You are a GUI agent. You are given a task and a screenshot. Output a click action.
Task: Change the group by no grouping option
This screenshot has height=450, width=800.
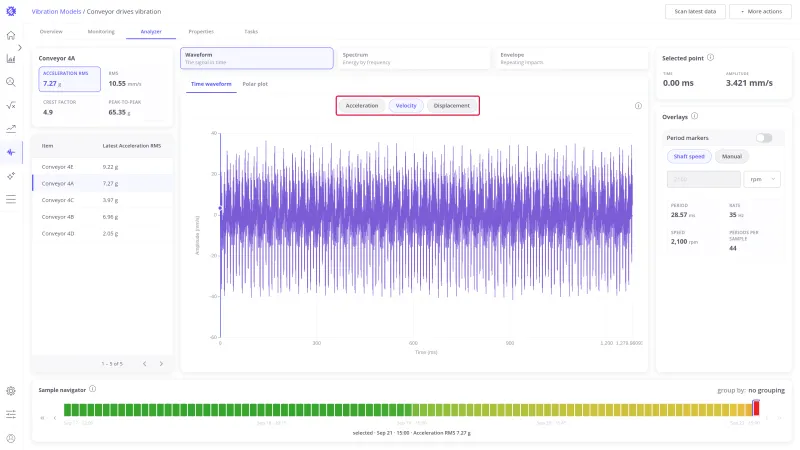point(766,390)
